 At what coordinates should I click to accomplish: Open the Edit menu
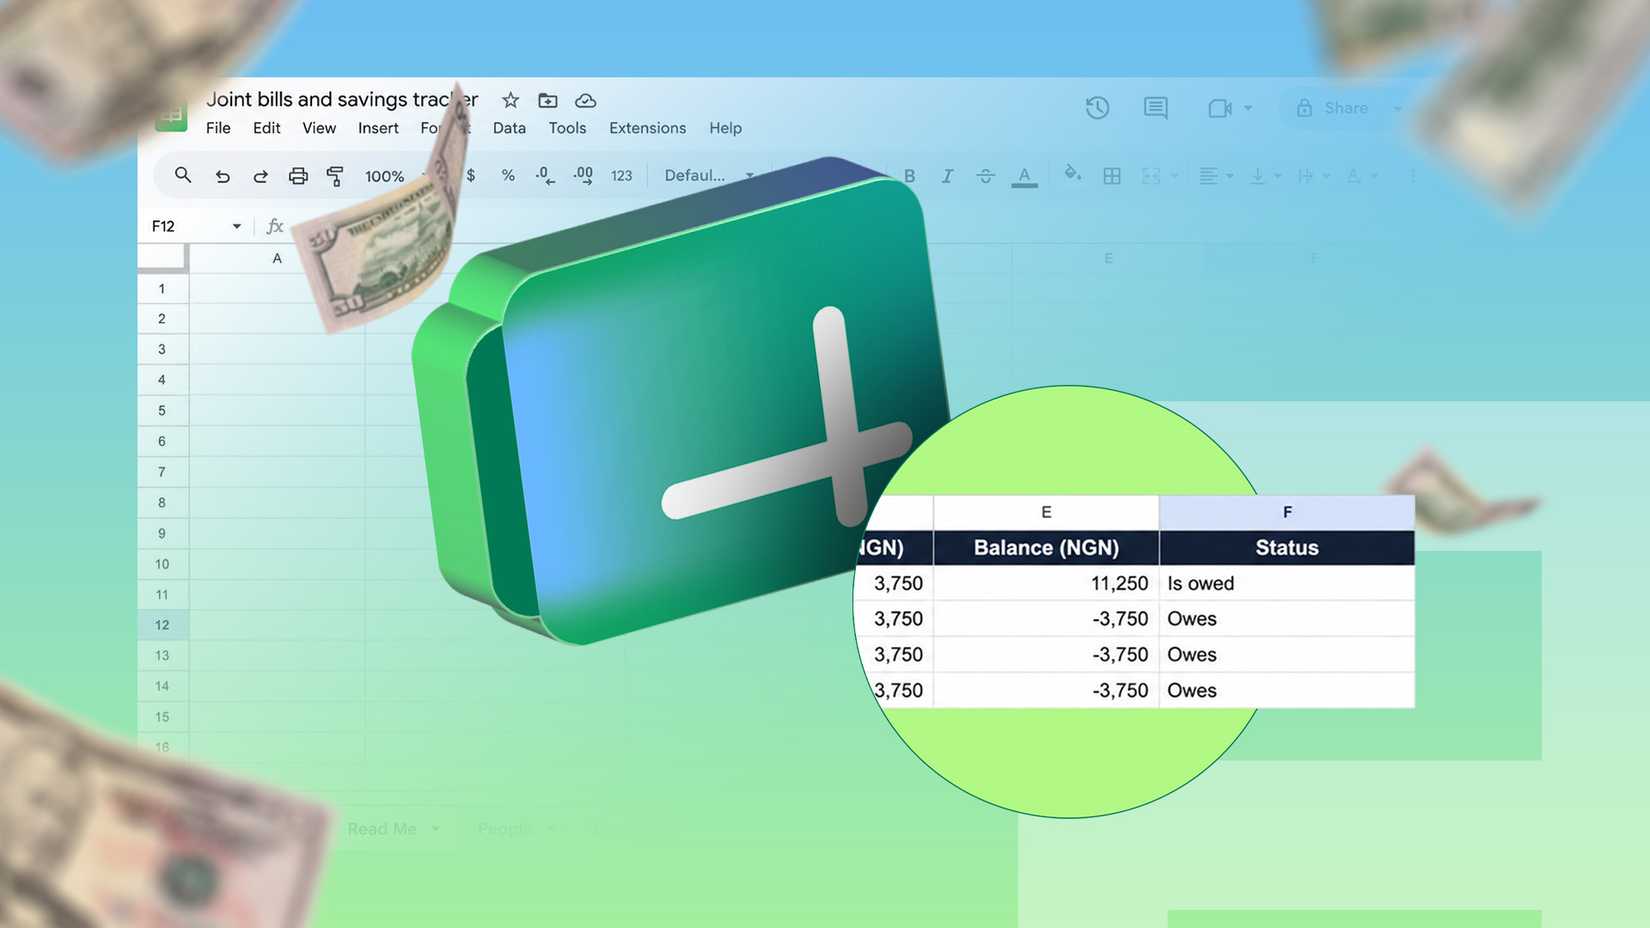coord(266,128)
